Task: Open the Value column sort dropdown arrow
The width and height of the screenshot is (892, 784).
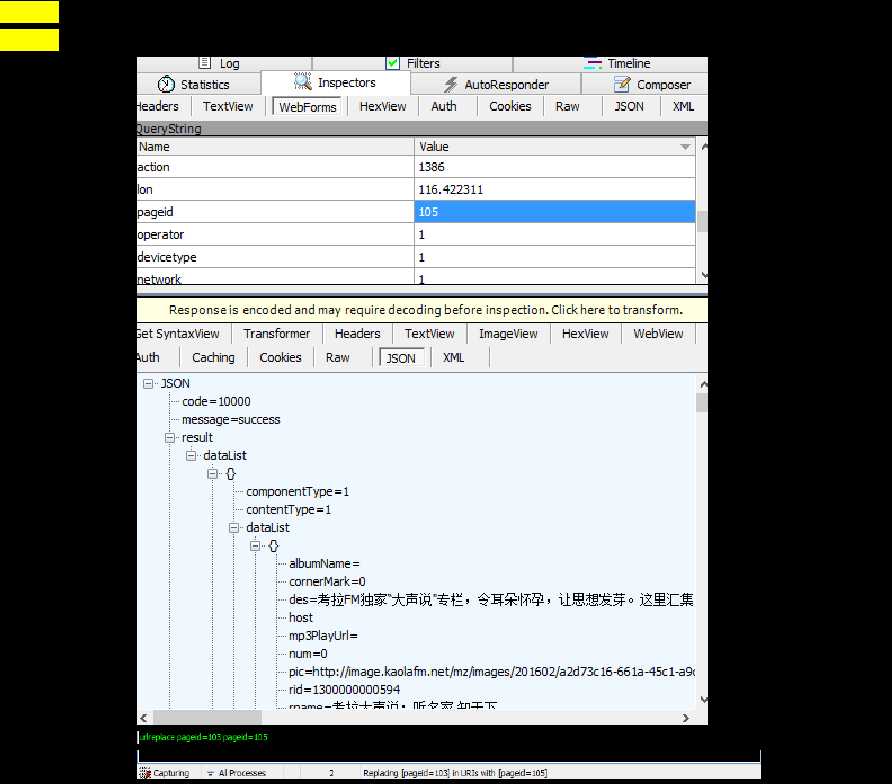Action: point(685,147)
